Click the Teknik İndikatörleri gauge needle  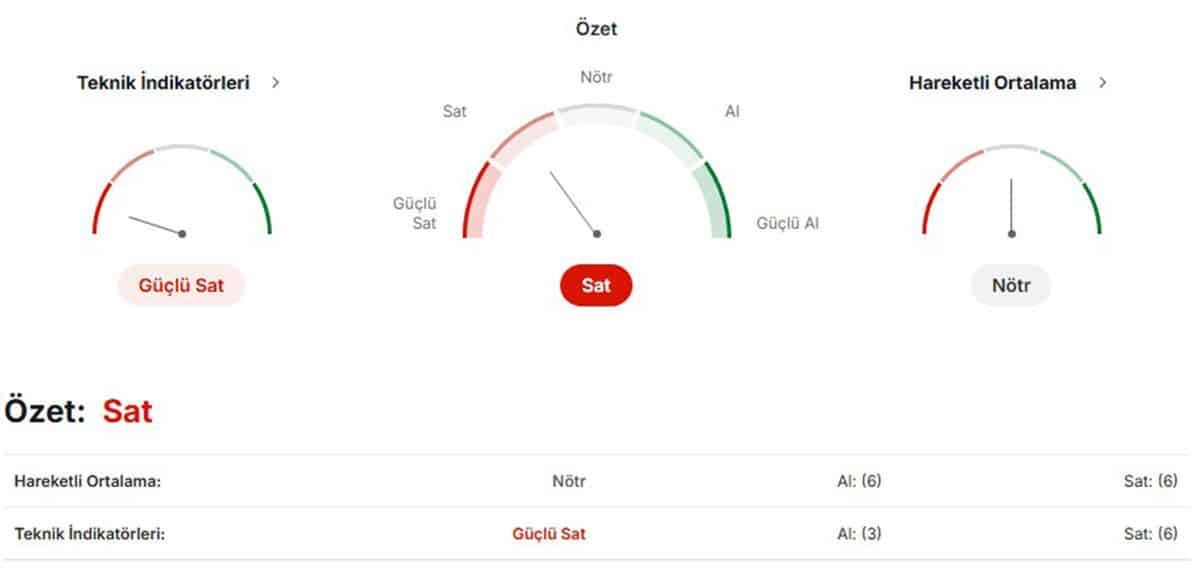click(156, 225)
